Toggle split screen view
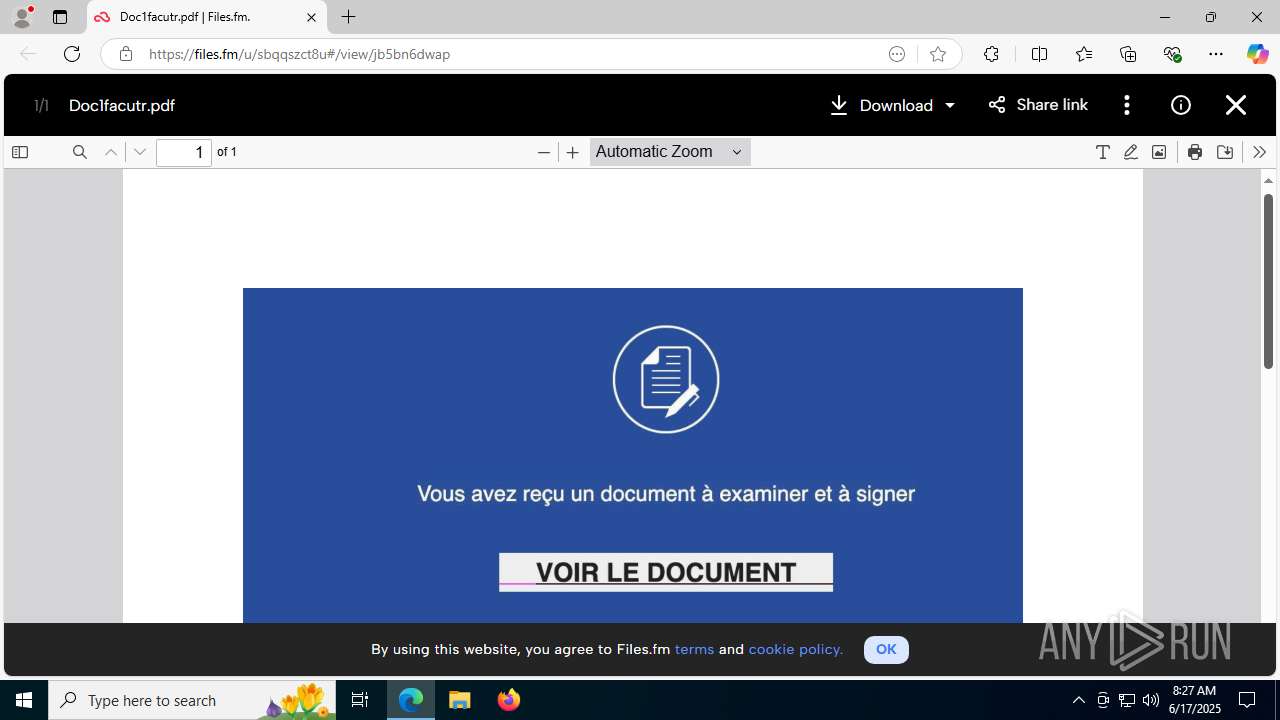The height and width of the screenshot is (720, 1280). tap(1039, 54)
